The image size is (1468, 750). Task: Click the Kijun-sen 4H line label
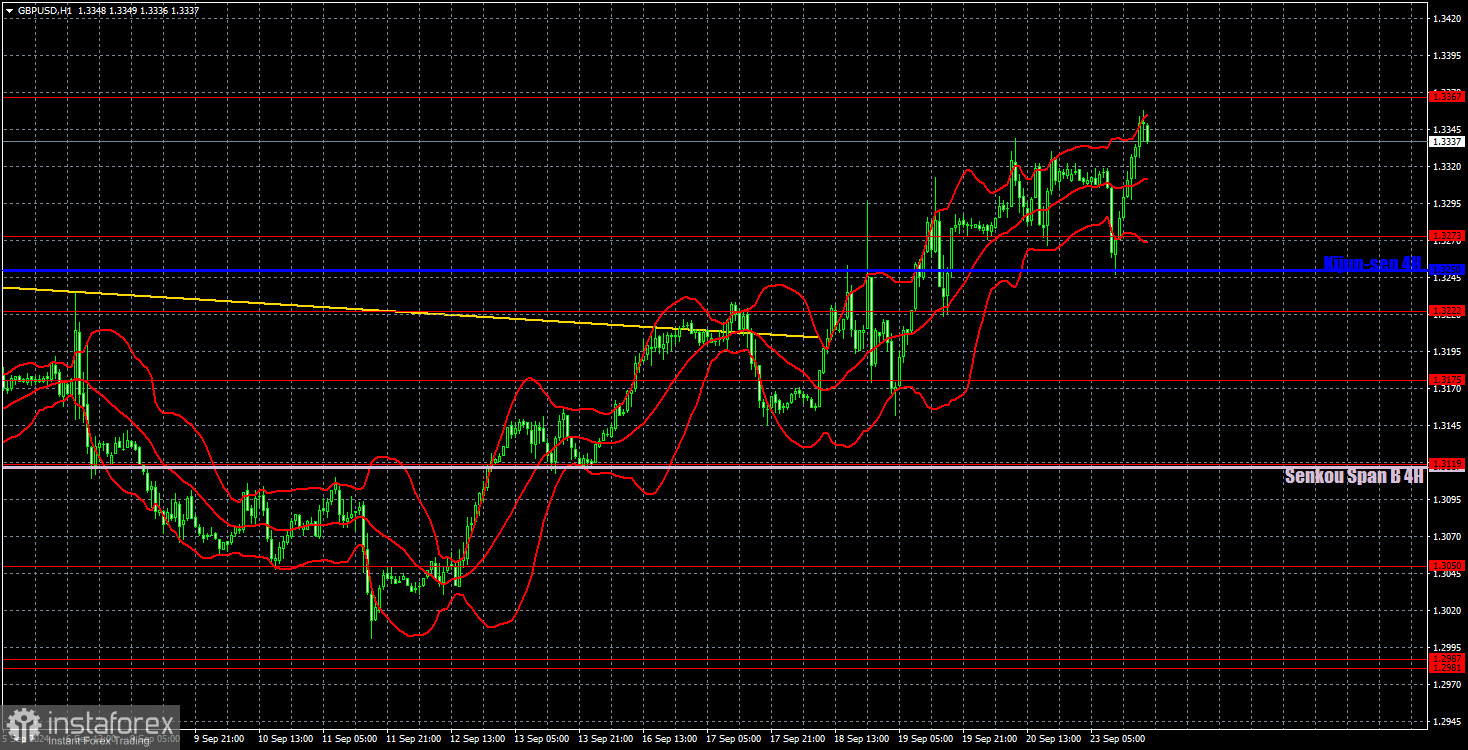click(x=1372, y=263)
